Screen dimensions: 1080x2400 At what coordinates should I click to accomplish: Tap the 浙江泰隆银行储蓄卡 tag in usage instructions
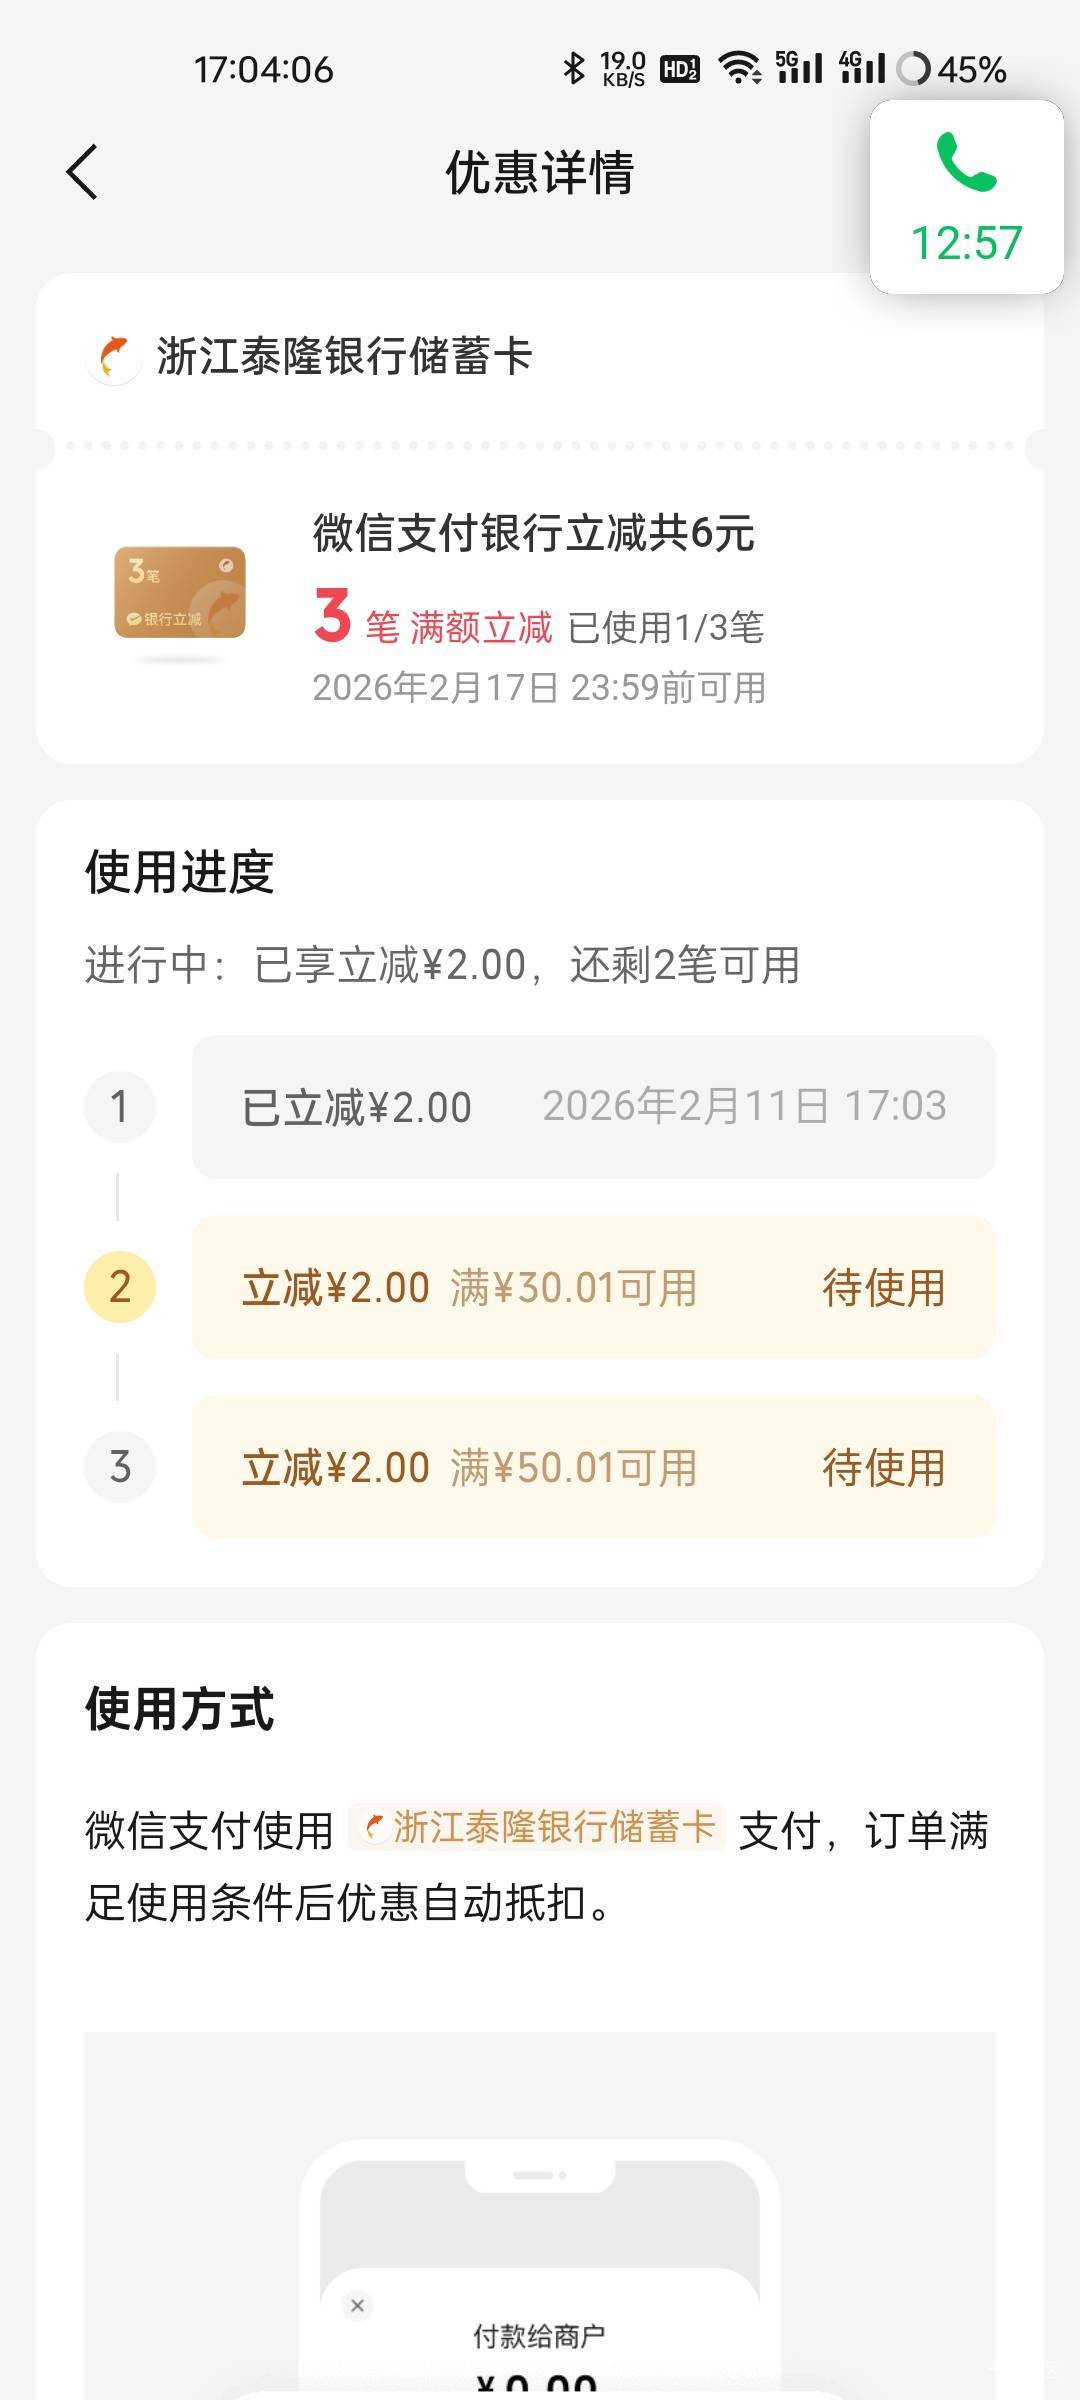[x=538, y=1827]
